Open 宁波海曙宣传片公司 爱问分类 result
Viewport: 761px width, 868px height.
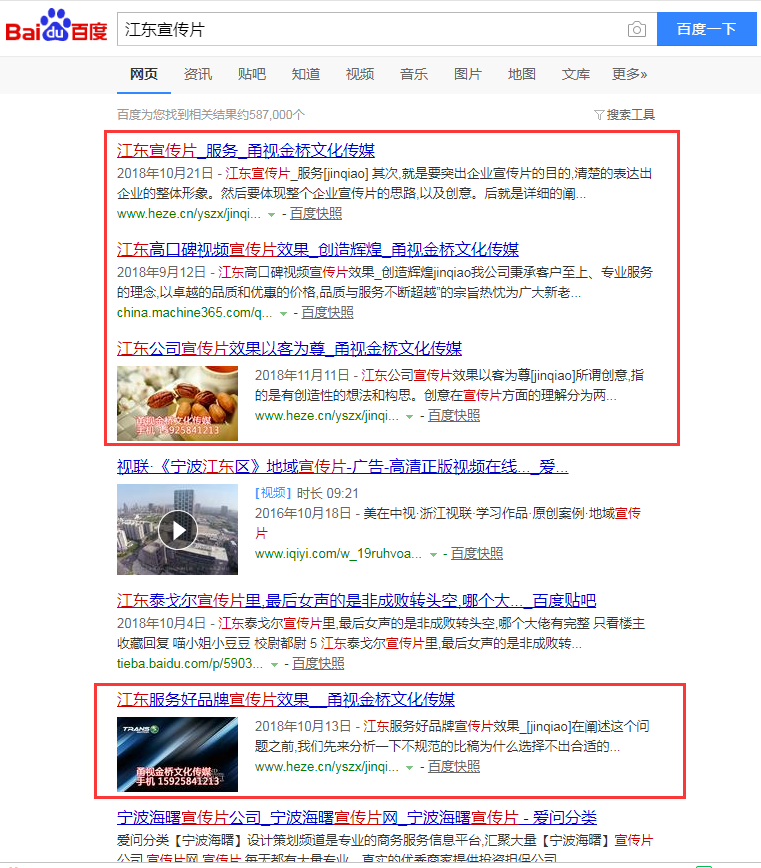356,818
